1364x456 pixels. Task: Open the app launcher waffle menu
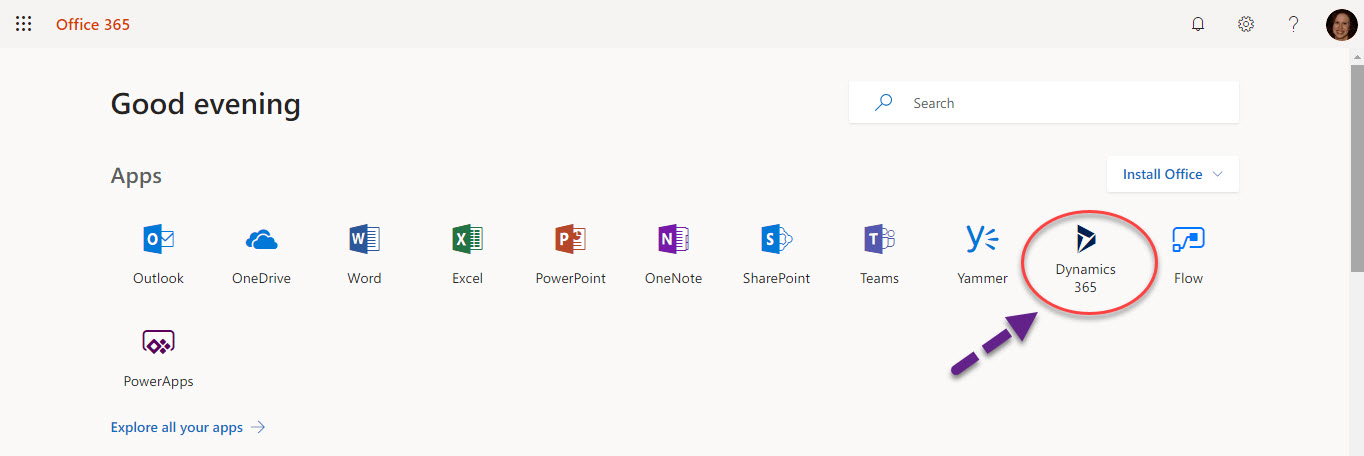[x=24, y=24]
